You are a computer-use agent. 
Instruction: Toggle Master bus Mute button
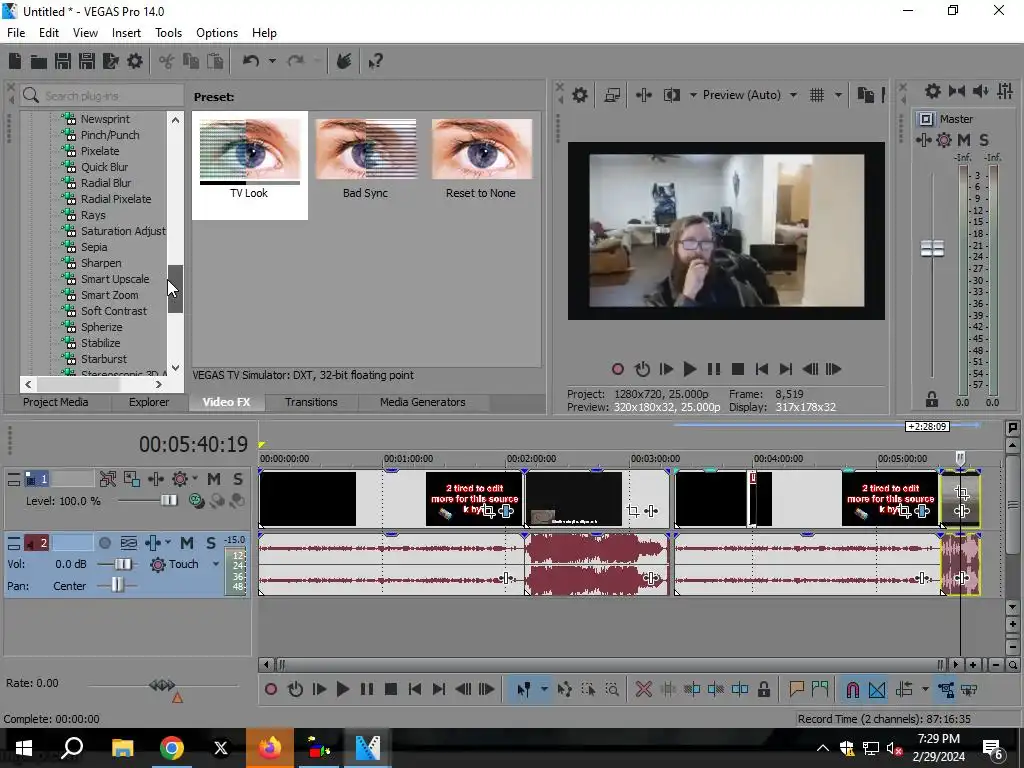(964, 140)
